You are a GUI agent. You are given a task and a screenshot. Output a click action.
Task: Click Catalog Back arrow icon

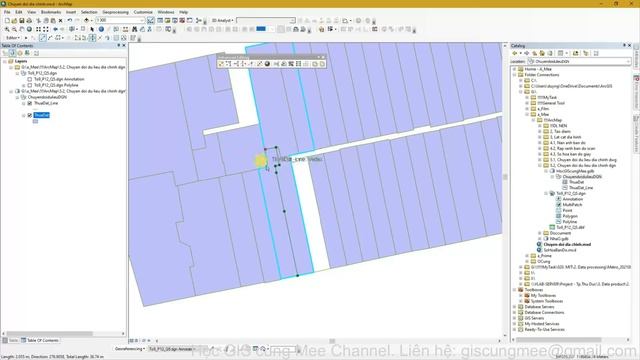(x=515, y=53)
